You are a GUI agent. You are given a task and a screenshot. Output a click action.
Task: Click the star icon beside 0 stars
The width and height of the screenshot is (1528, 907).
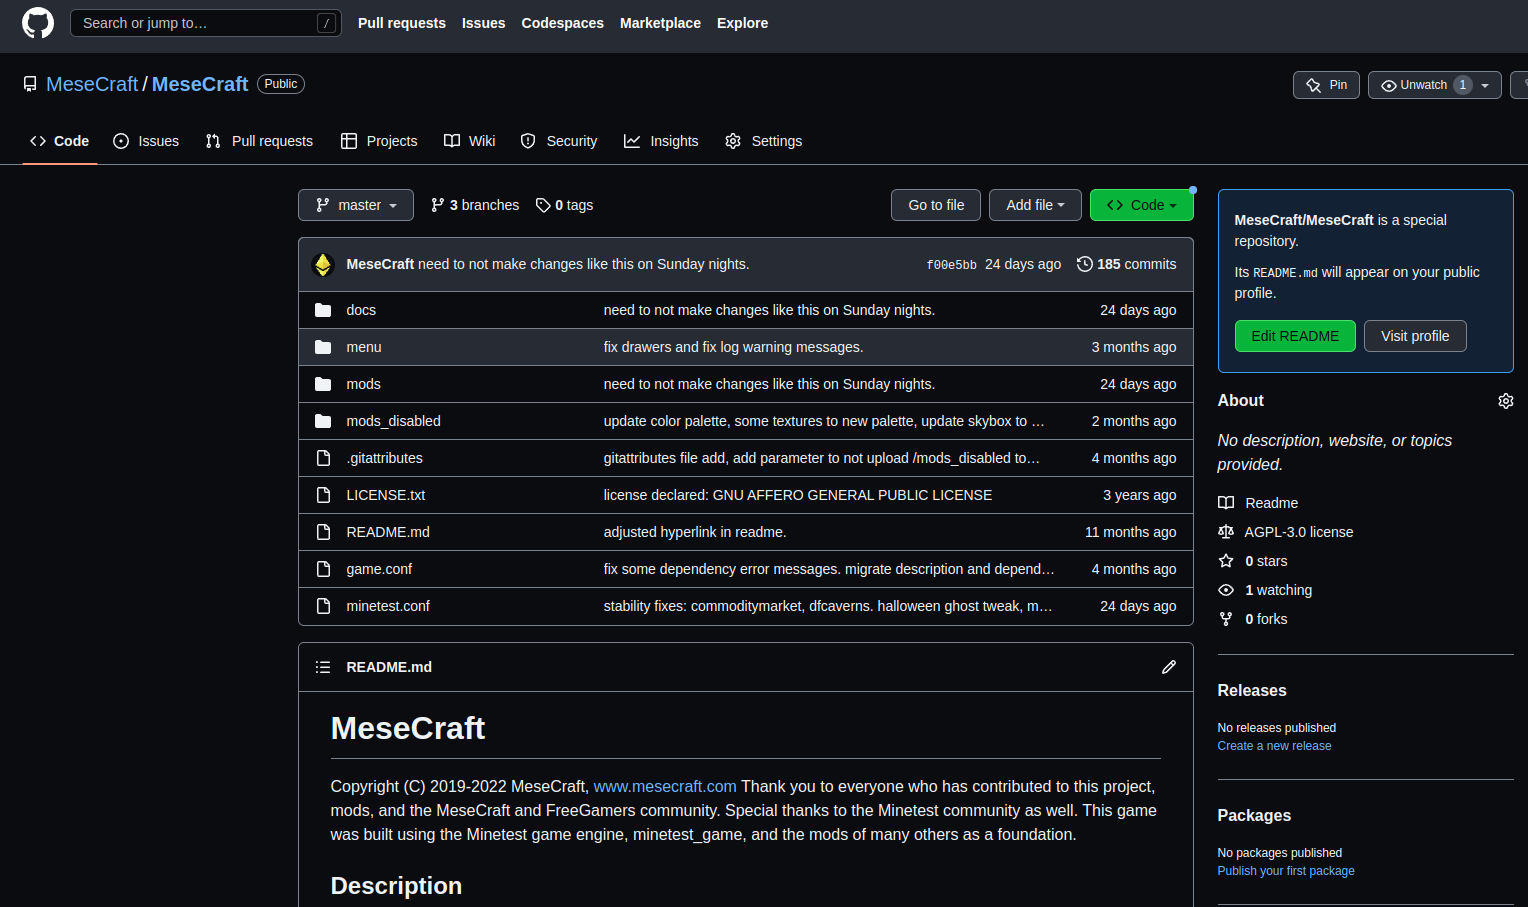tap(1226, 561)
